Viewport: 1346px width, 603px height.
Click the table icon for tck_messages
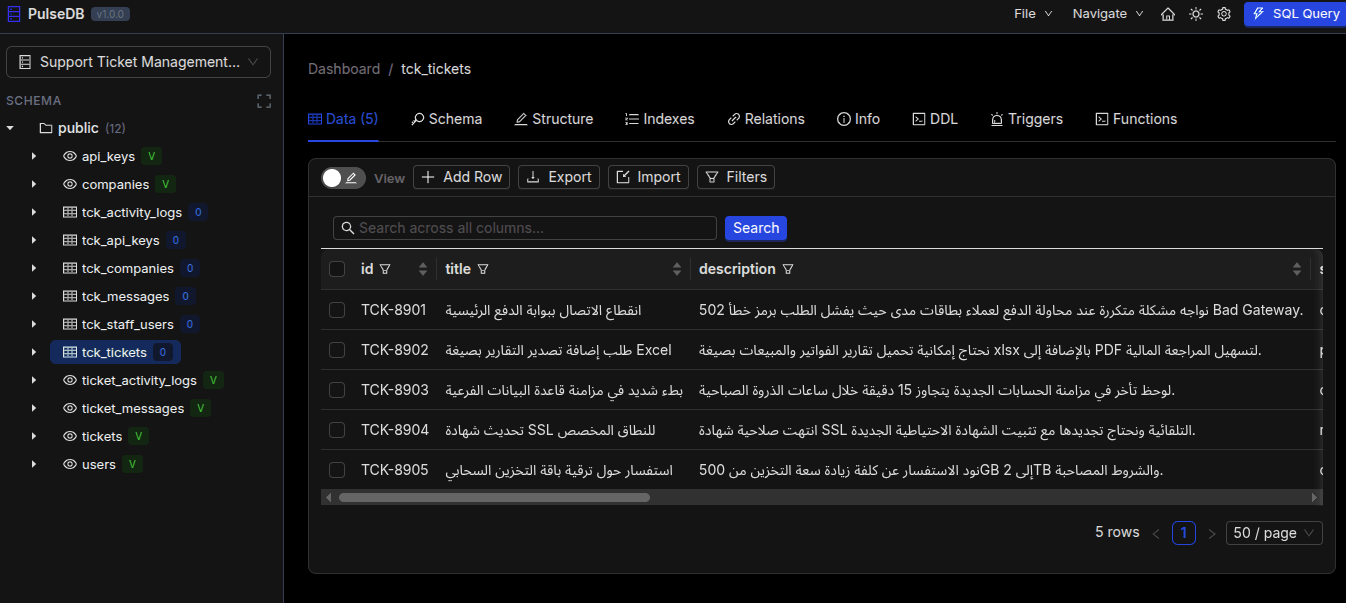(x=70, y=296)
